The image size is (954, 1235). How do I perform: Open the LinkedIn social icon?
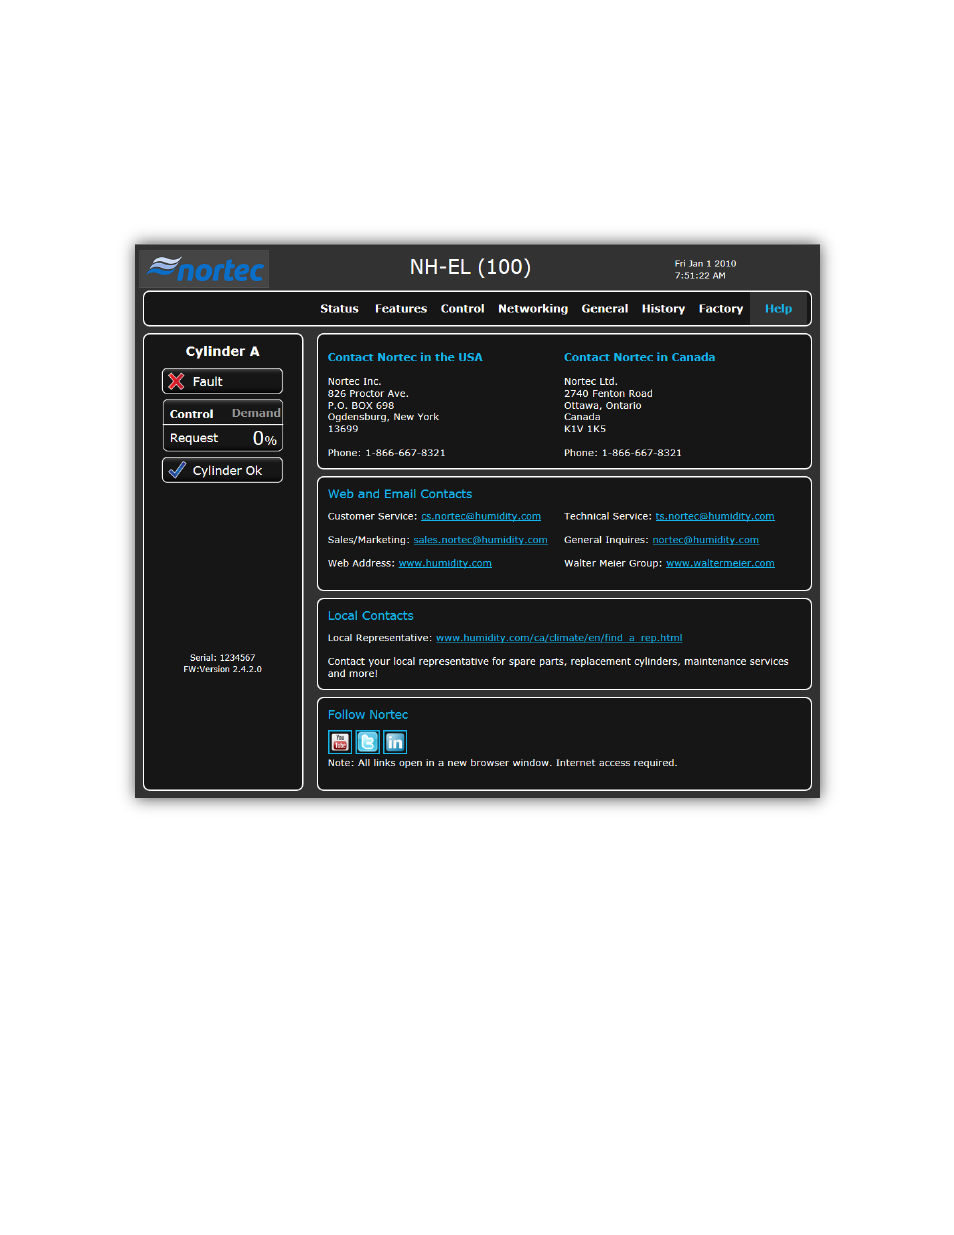pyautogui.click(x=395, y=742)
